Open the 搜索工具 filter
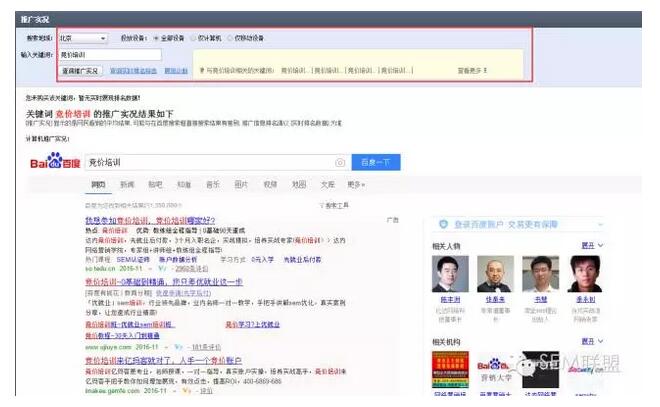This screenshot has height=407, width=660. click(334, 205)
